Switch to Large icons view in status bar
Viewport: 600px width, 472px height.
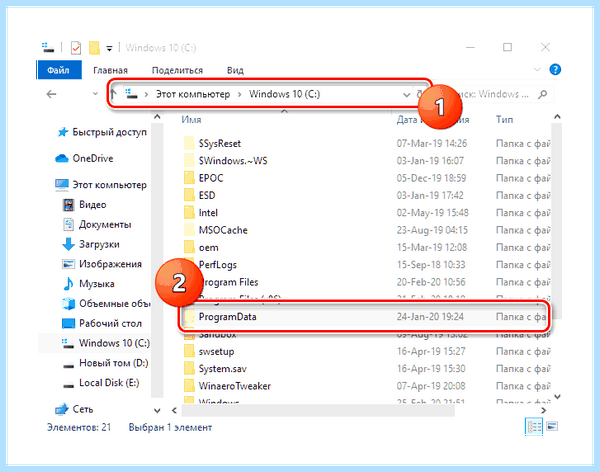pyautogui.click(x=552, y=426)
